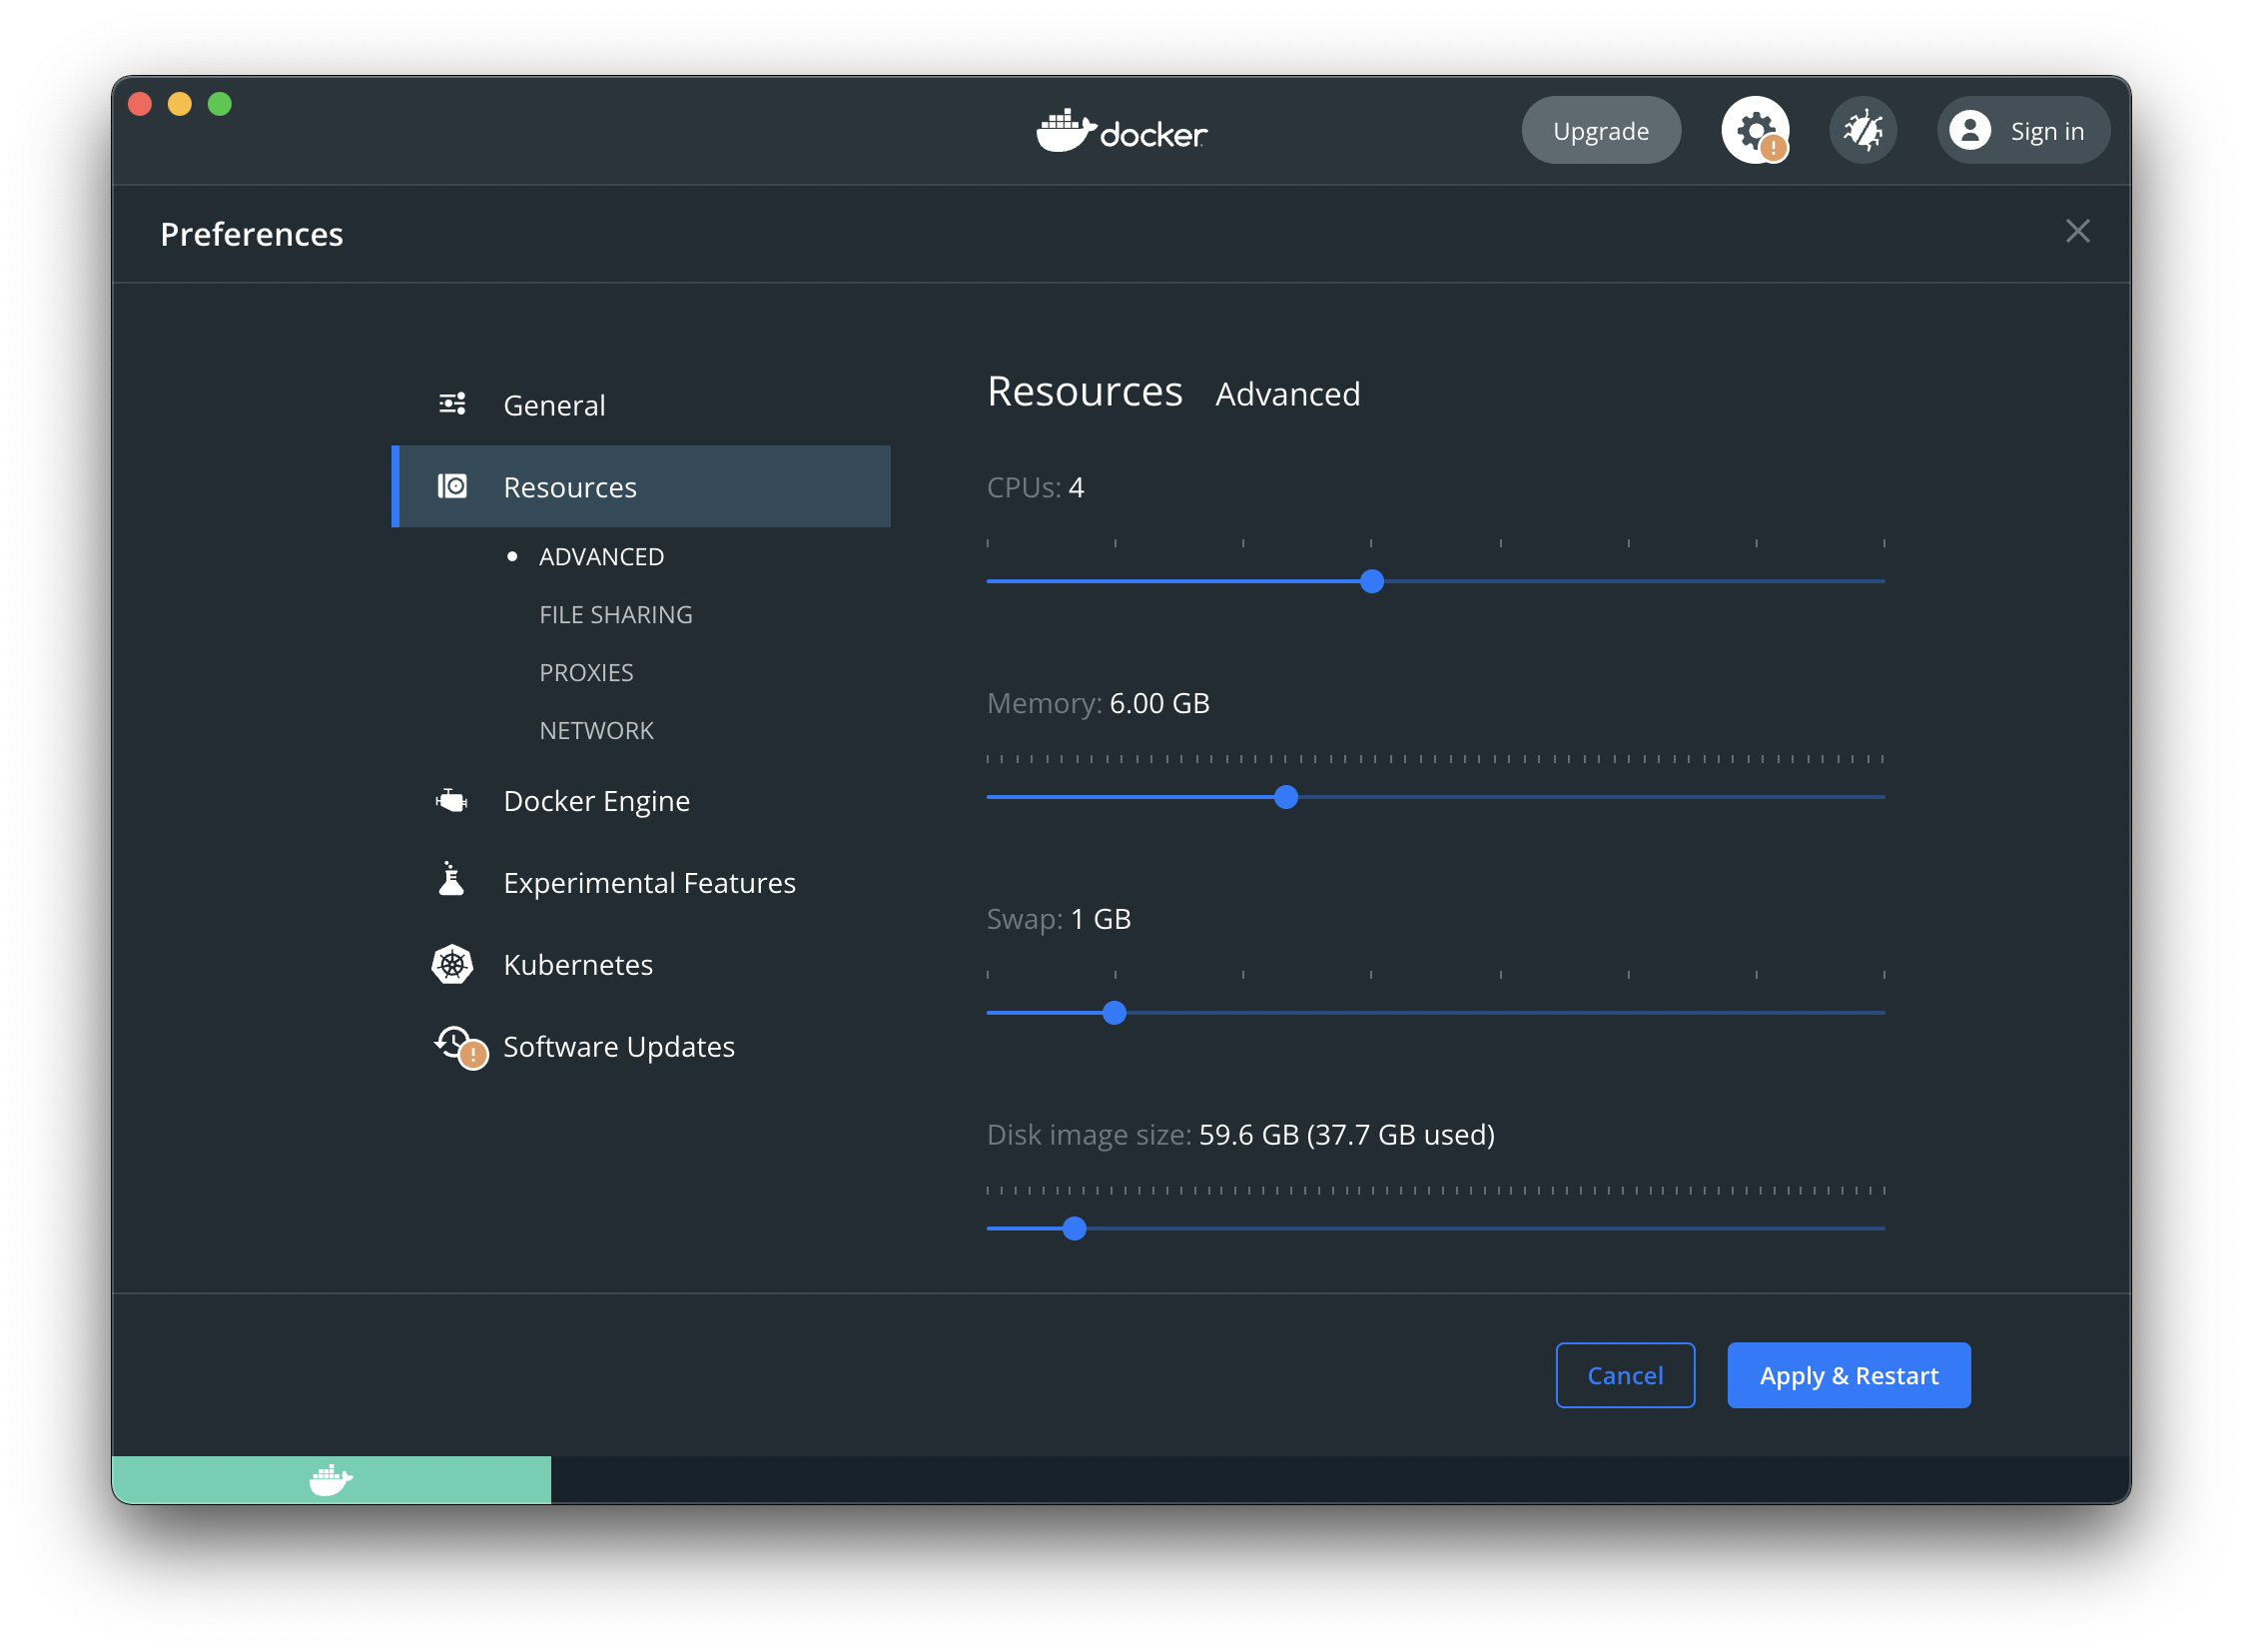Click the Memory slider handle
The width and height of the screenshot is (2243, 1652).
click(1286, 797)
